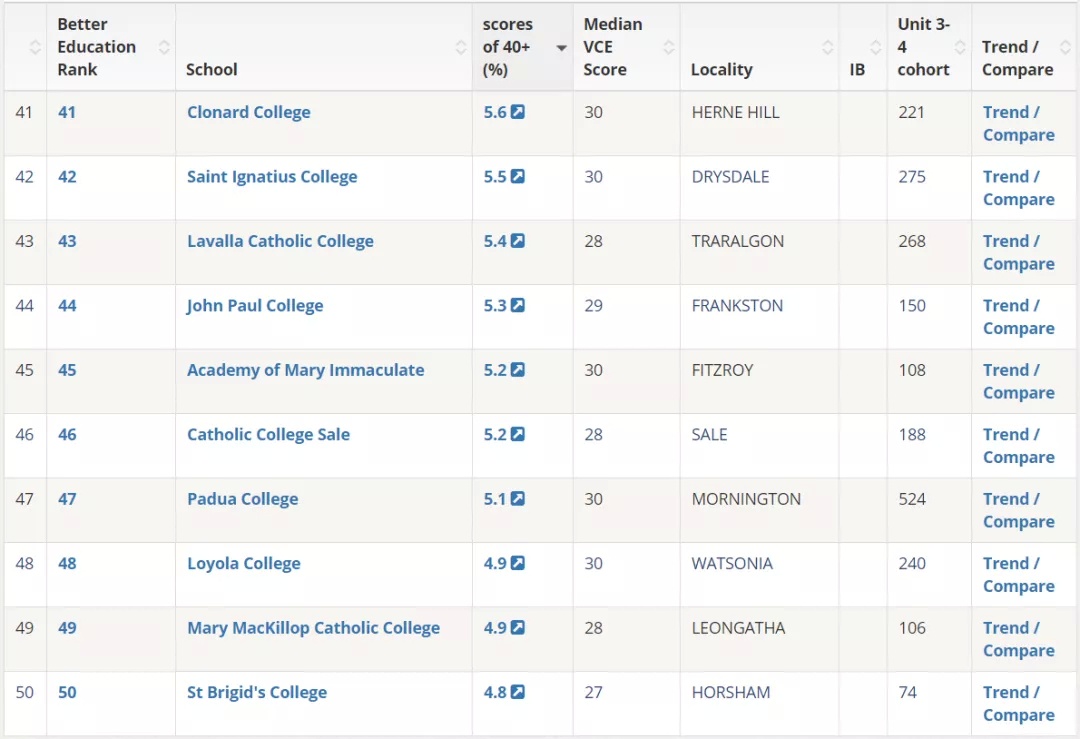Sort by the first index column arrows
Screen dimensions: 1080x739
click(35, 47)
